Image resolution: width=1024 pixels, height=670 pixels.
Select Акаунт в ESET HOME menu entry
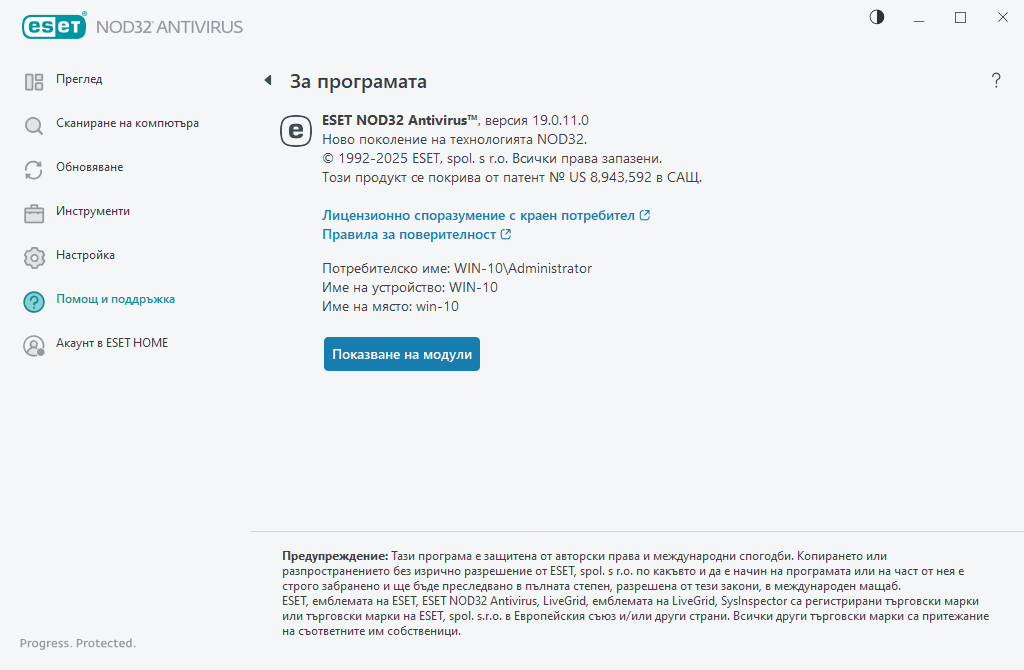[x=112, y=343]
